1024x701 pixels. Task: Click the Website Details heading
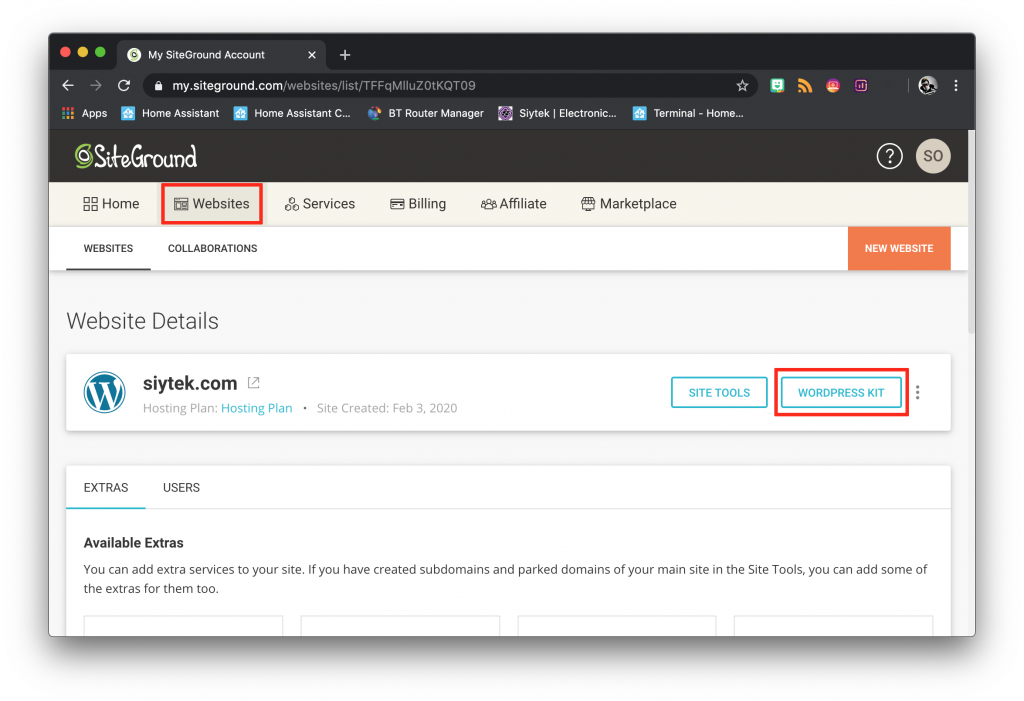point(142,321)
